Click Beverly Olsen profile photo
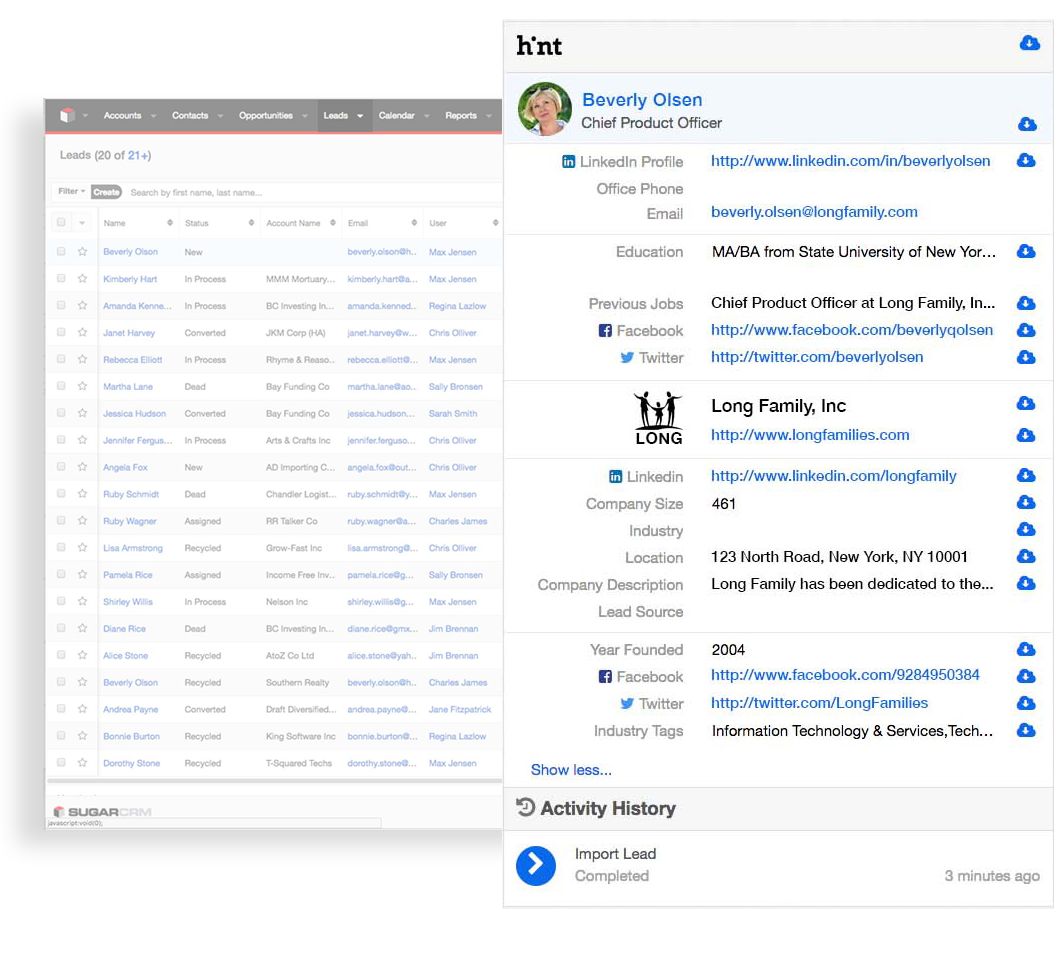Image resolution: width=1054 pixels, height=955 pixels. tap(544, 109)
